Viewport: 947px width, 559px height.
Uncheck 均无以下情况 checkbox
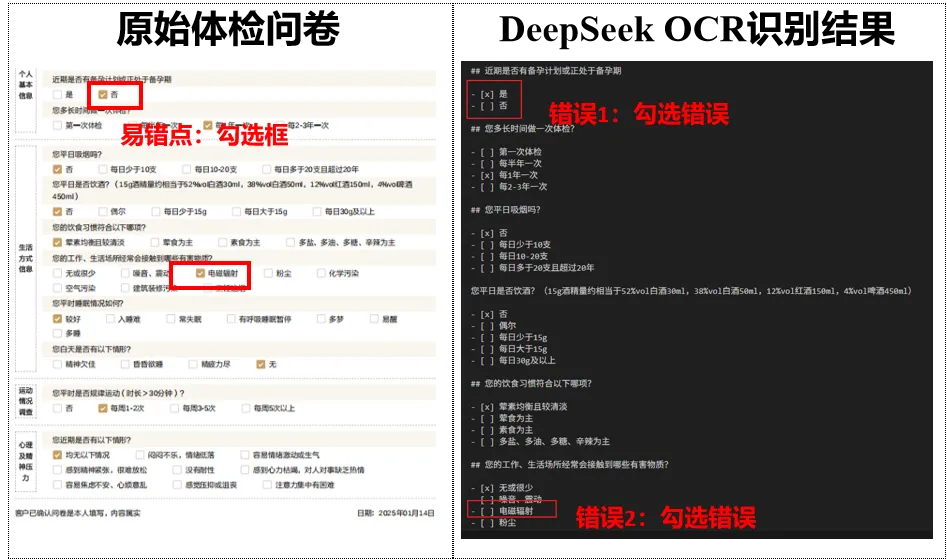[x=57, y=454]
